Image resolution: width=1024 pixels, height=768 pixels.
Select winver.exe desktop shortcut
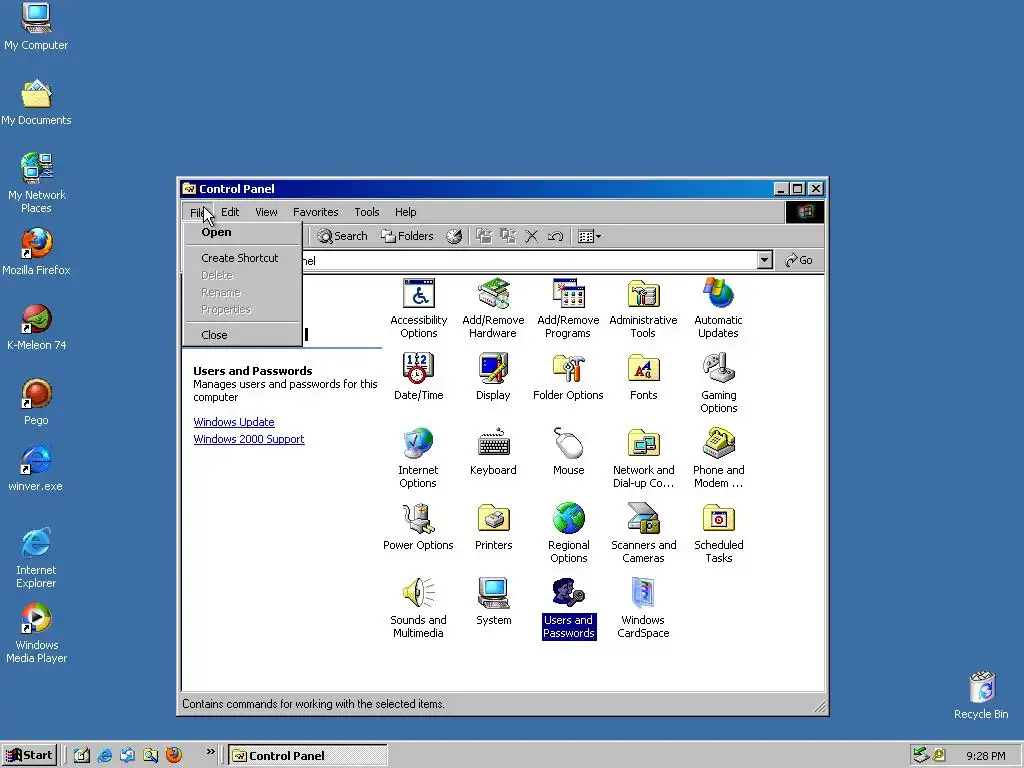(36, 469)
